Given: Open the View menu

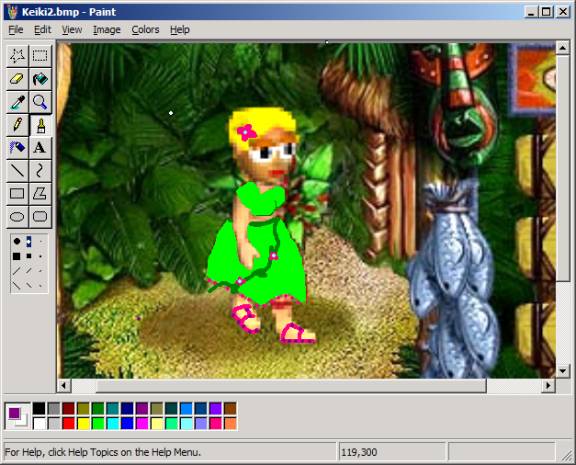Looking at the screenshot, I should point(72,30).
